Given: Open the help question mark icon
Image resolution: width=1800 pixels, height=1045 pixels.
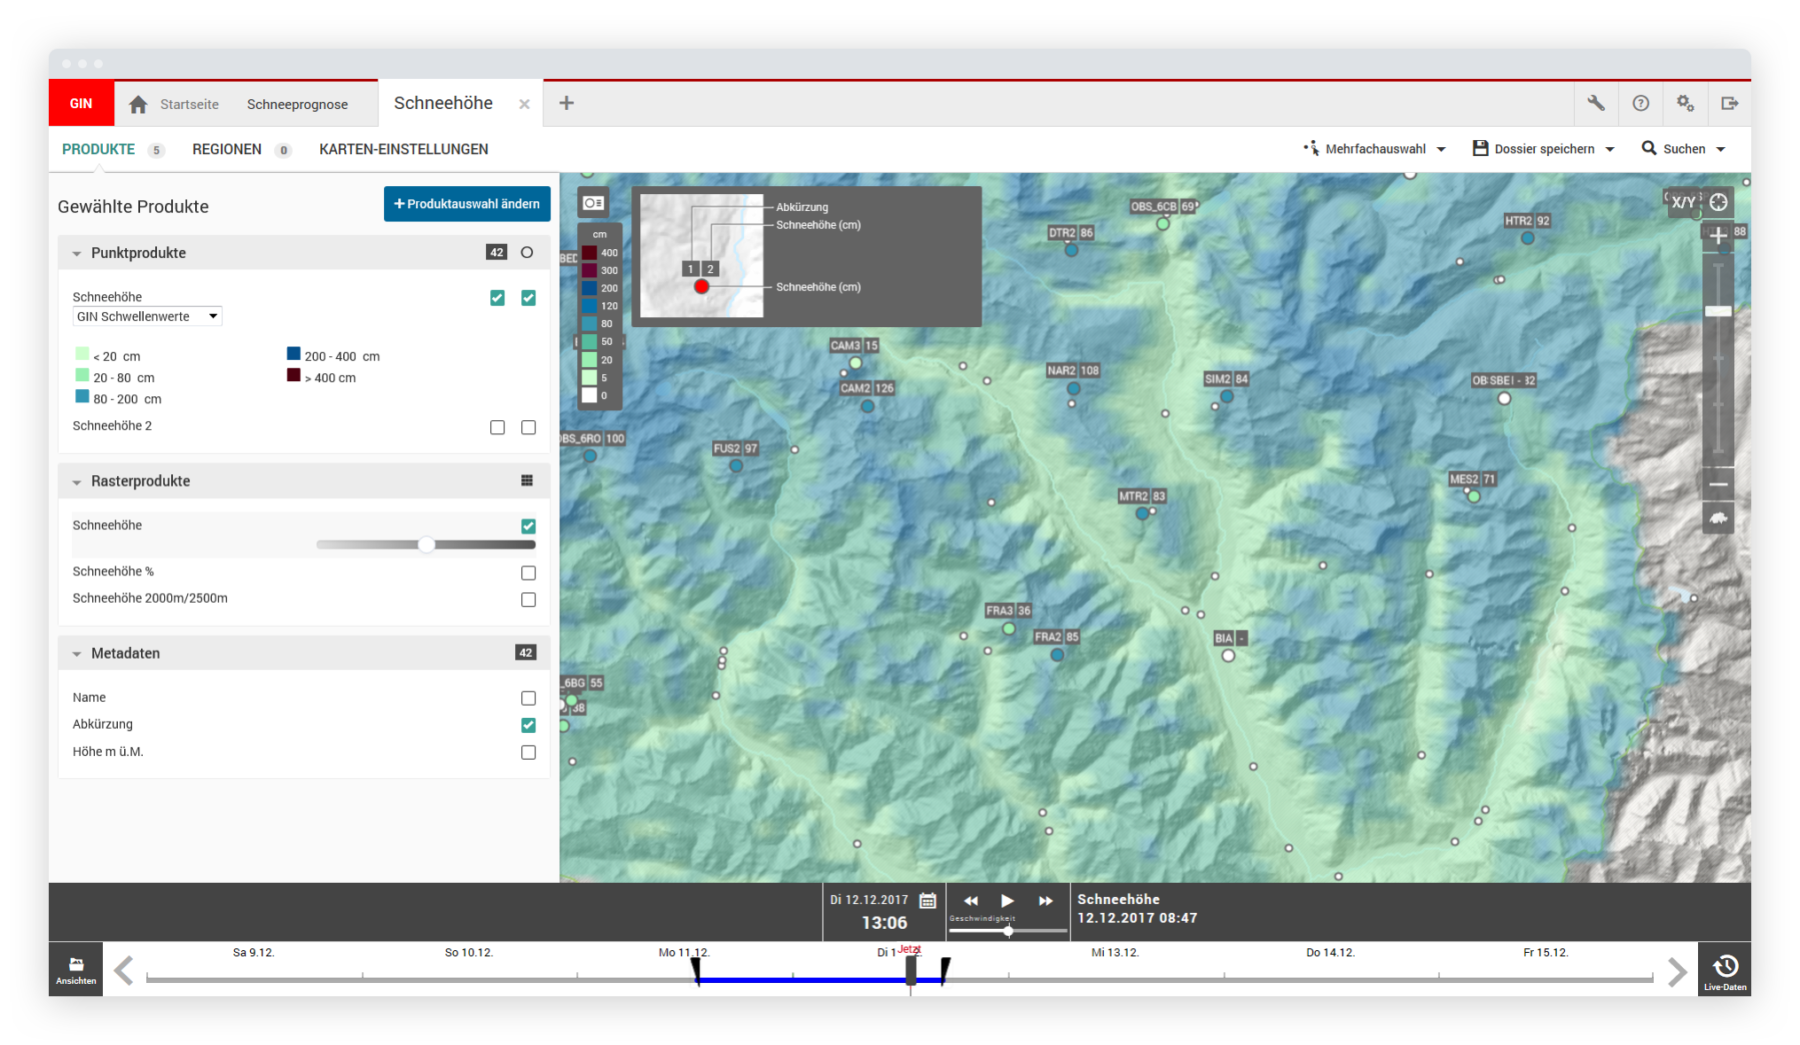Looking at the screenshot, I should pyautogui.click(x=1641, y=103).
